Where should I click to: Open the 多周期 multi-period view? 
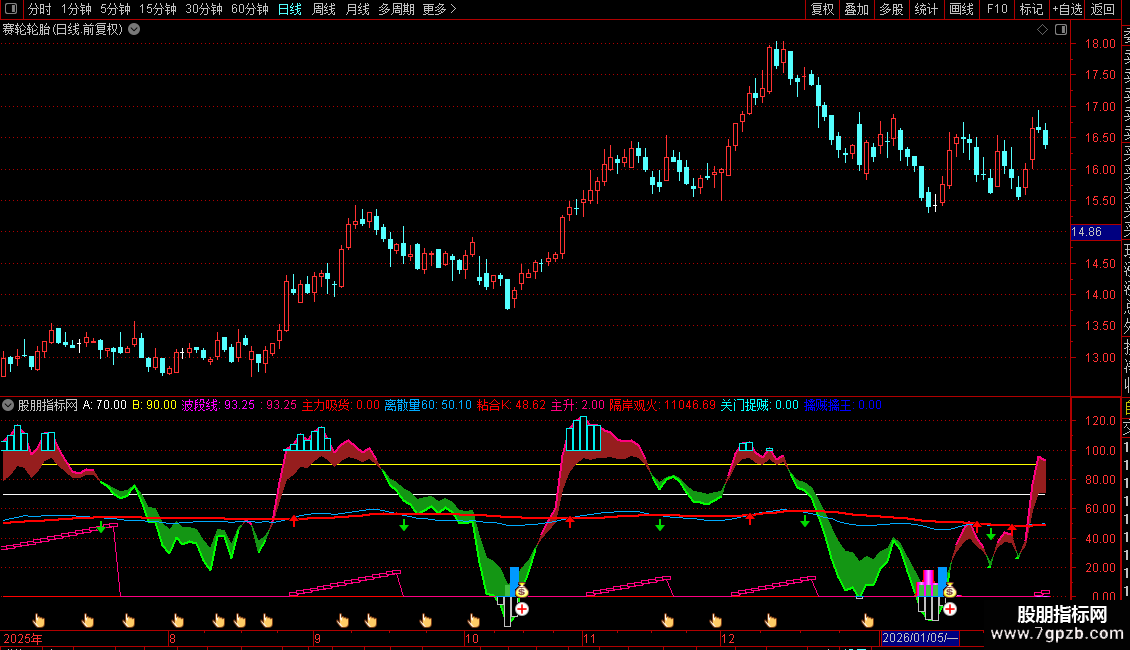point(396,9)
